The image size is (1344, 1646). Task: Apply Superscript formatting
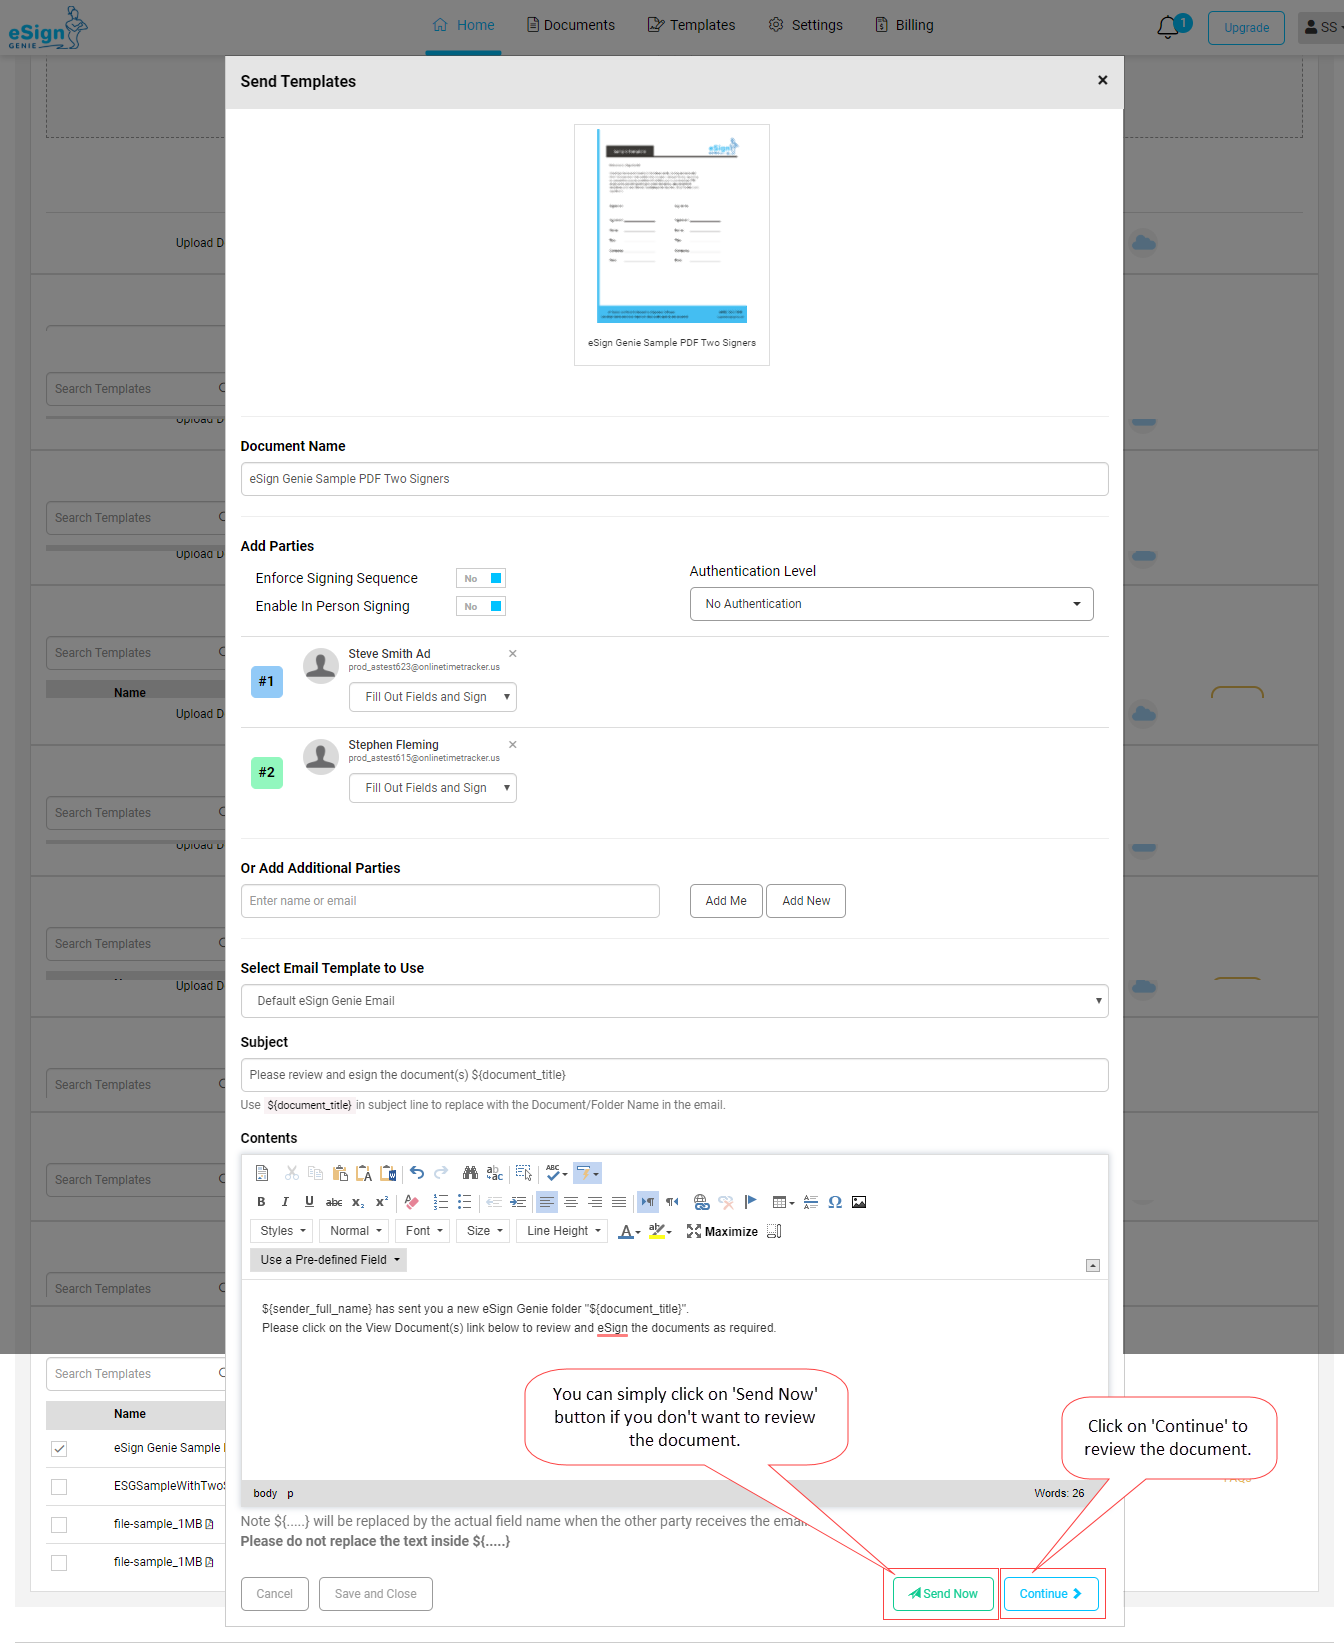382,1202
